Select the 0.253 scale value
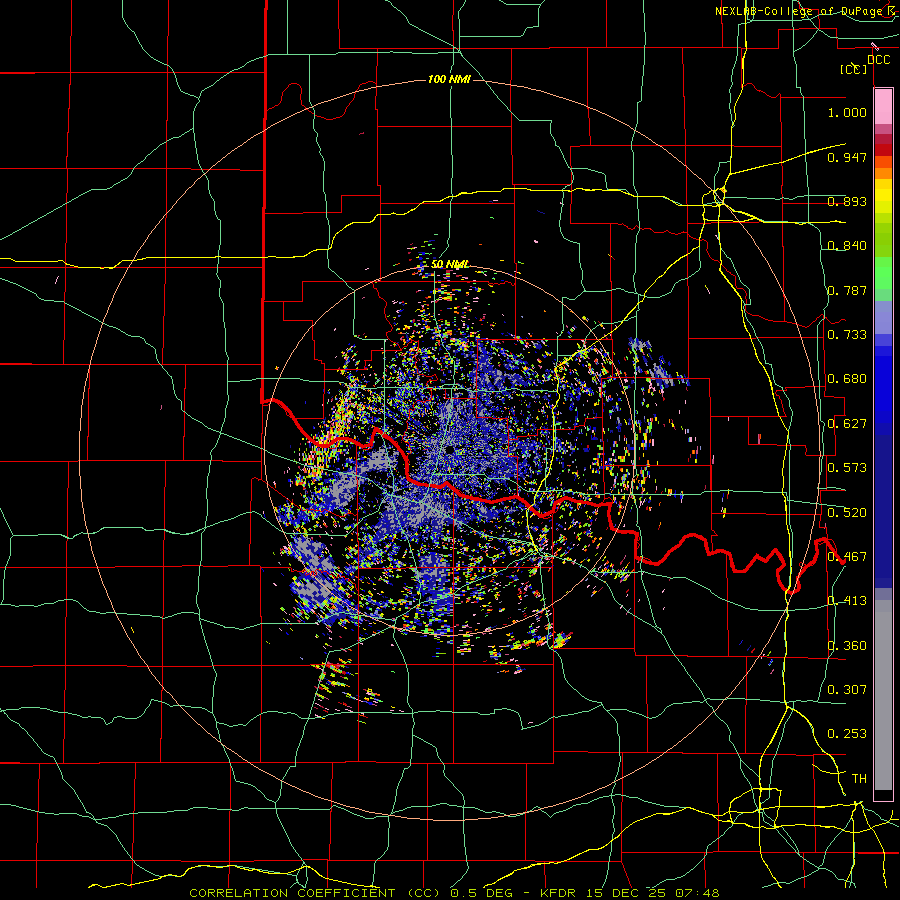This screenshot has width=900, height=900. [x=847, y=734]
